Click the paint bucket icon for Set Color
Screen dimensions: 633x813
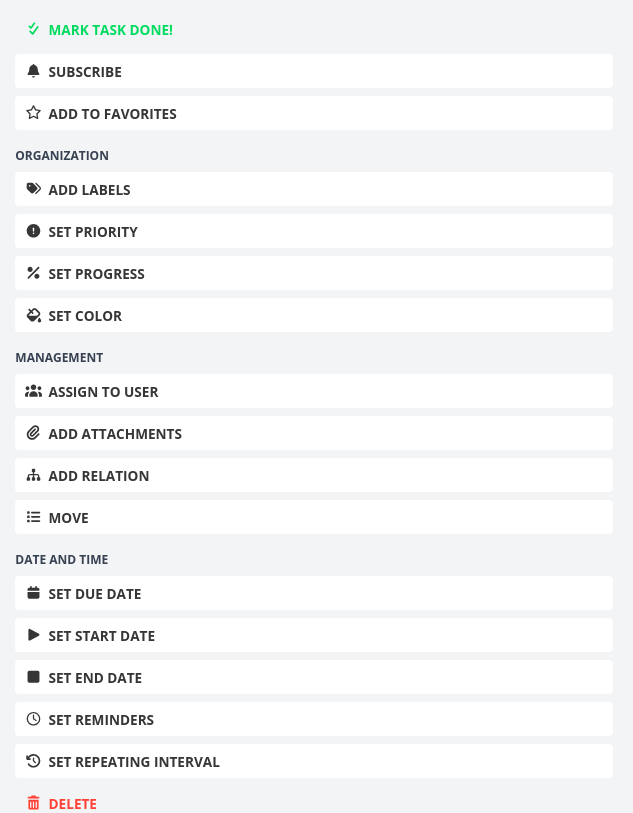tap(33, 316)
